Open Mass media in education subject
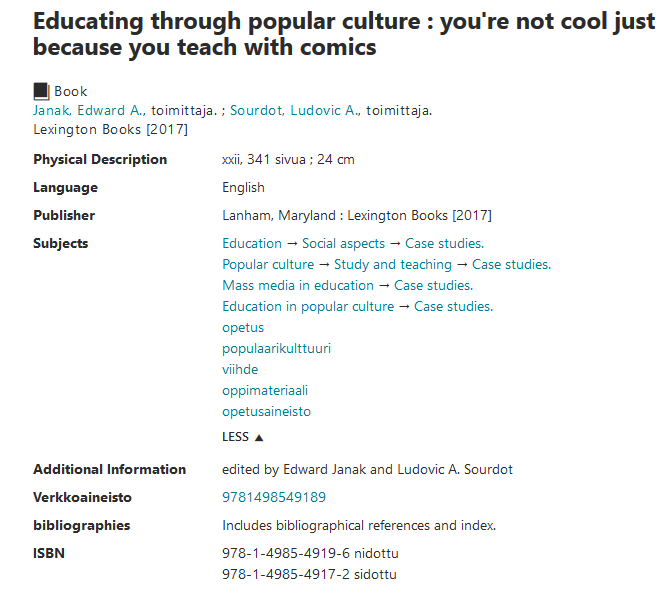Image resolution: width=665 pixels, height=595 pixels. click(298, 285)
